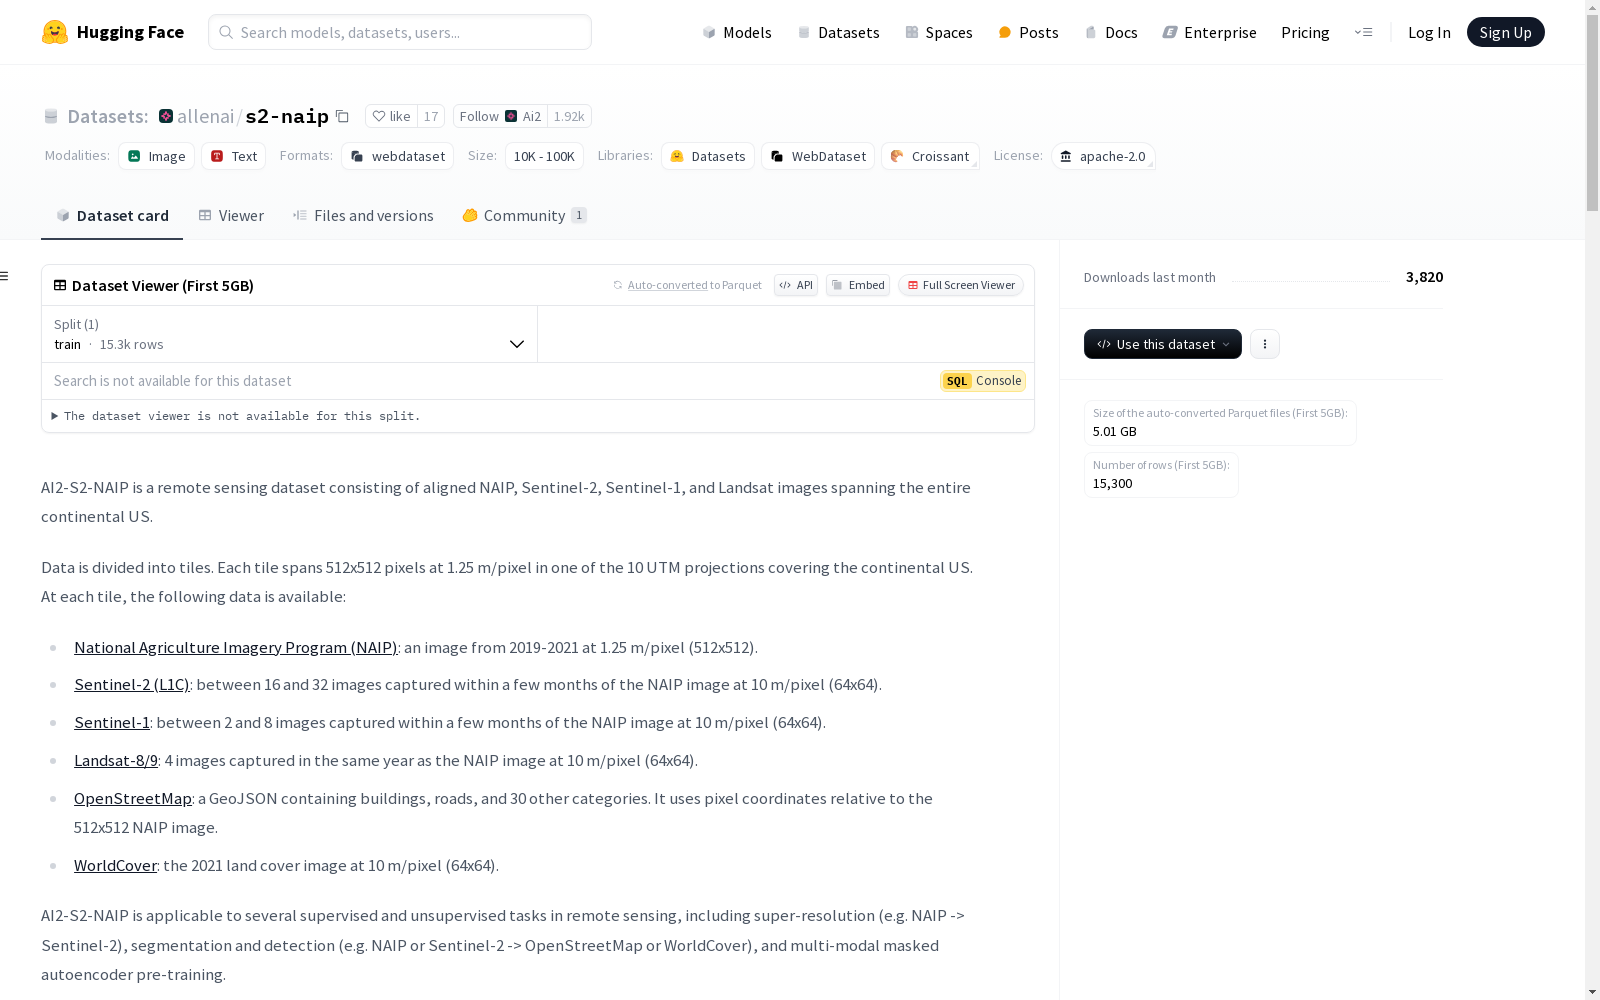
Task: Click the 5.01 GB Parquet size value
Action: [x=1114, y=431]
